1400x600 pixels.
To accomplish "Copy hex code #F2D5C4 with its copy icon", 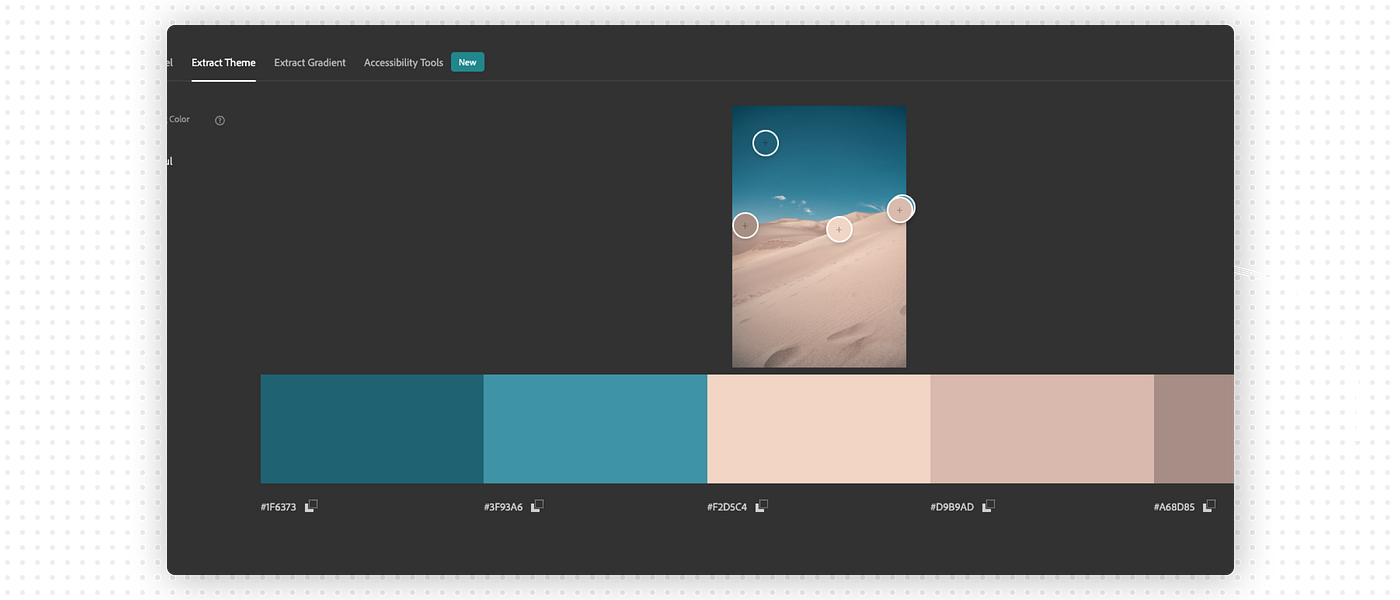I will [x=761, y=506].
